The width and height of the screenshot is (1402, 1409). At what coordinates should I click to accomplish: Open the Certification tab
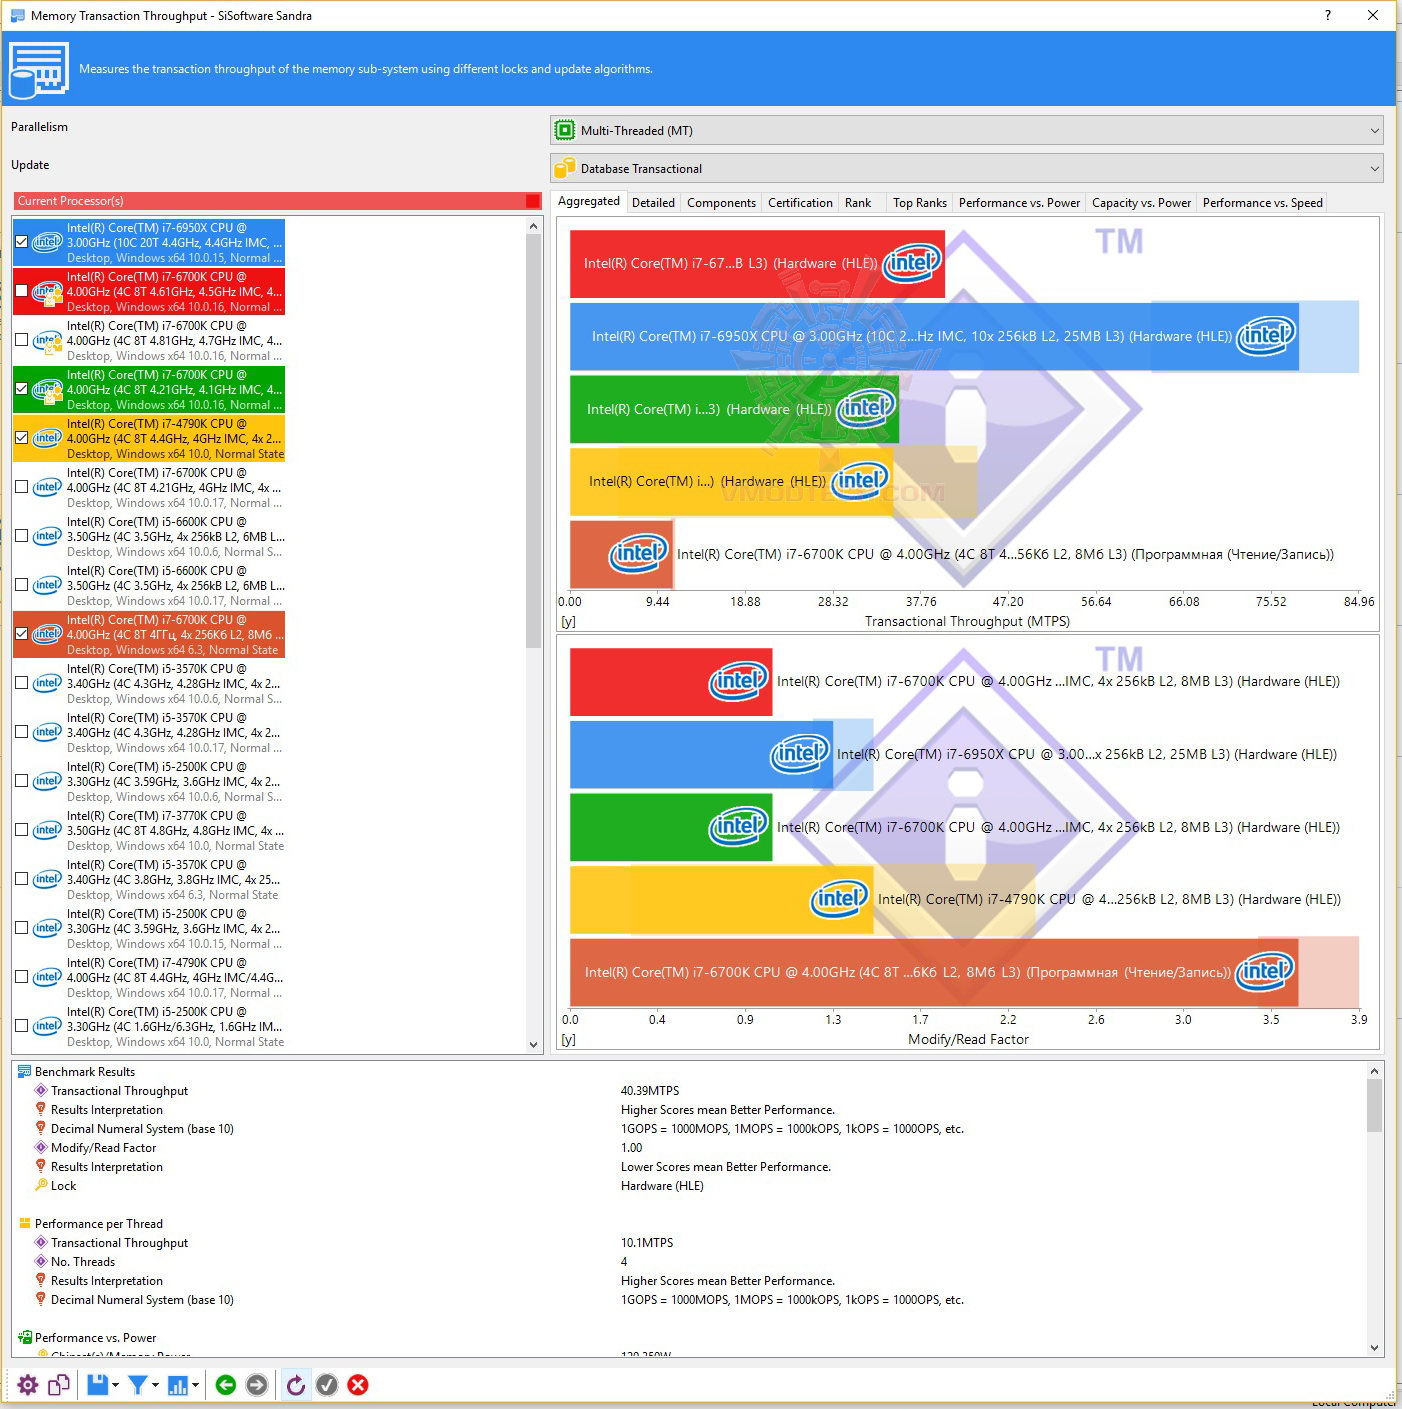800,203
